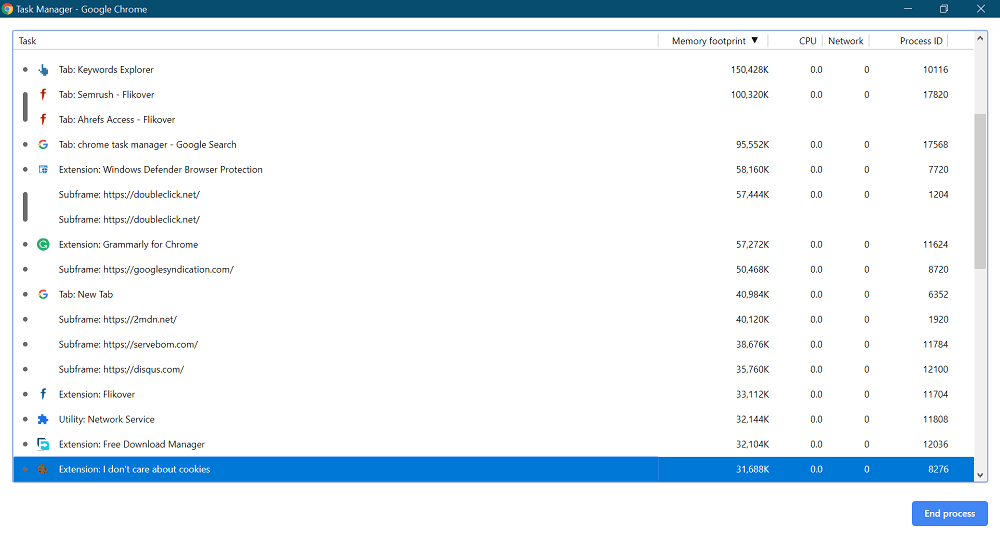
Task: Select the Tab: Semrush - Flikover row
Action: (x=494, y=94)
